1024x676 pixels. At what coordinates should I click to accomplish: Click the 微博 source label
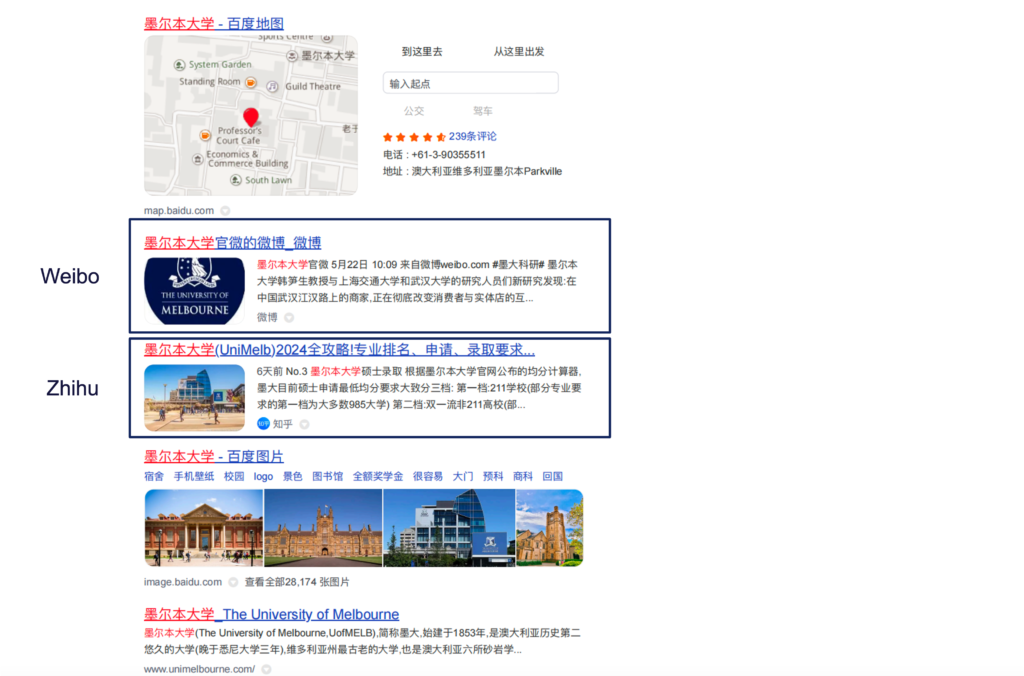(266, 317)
